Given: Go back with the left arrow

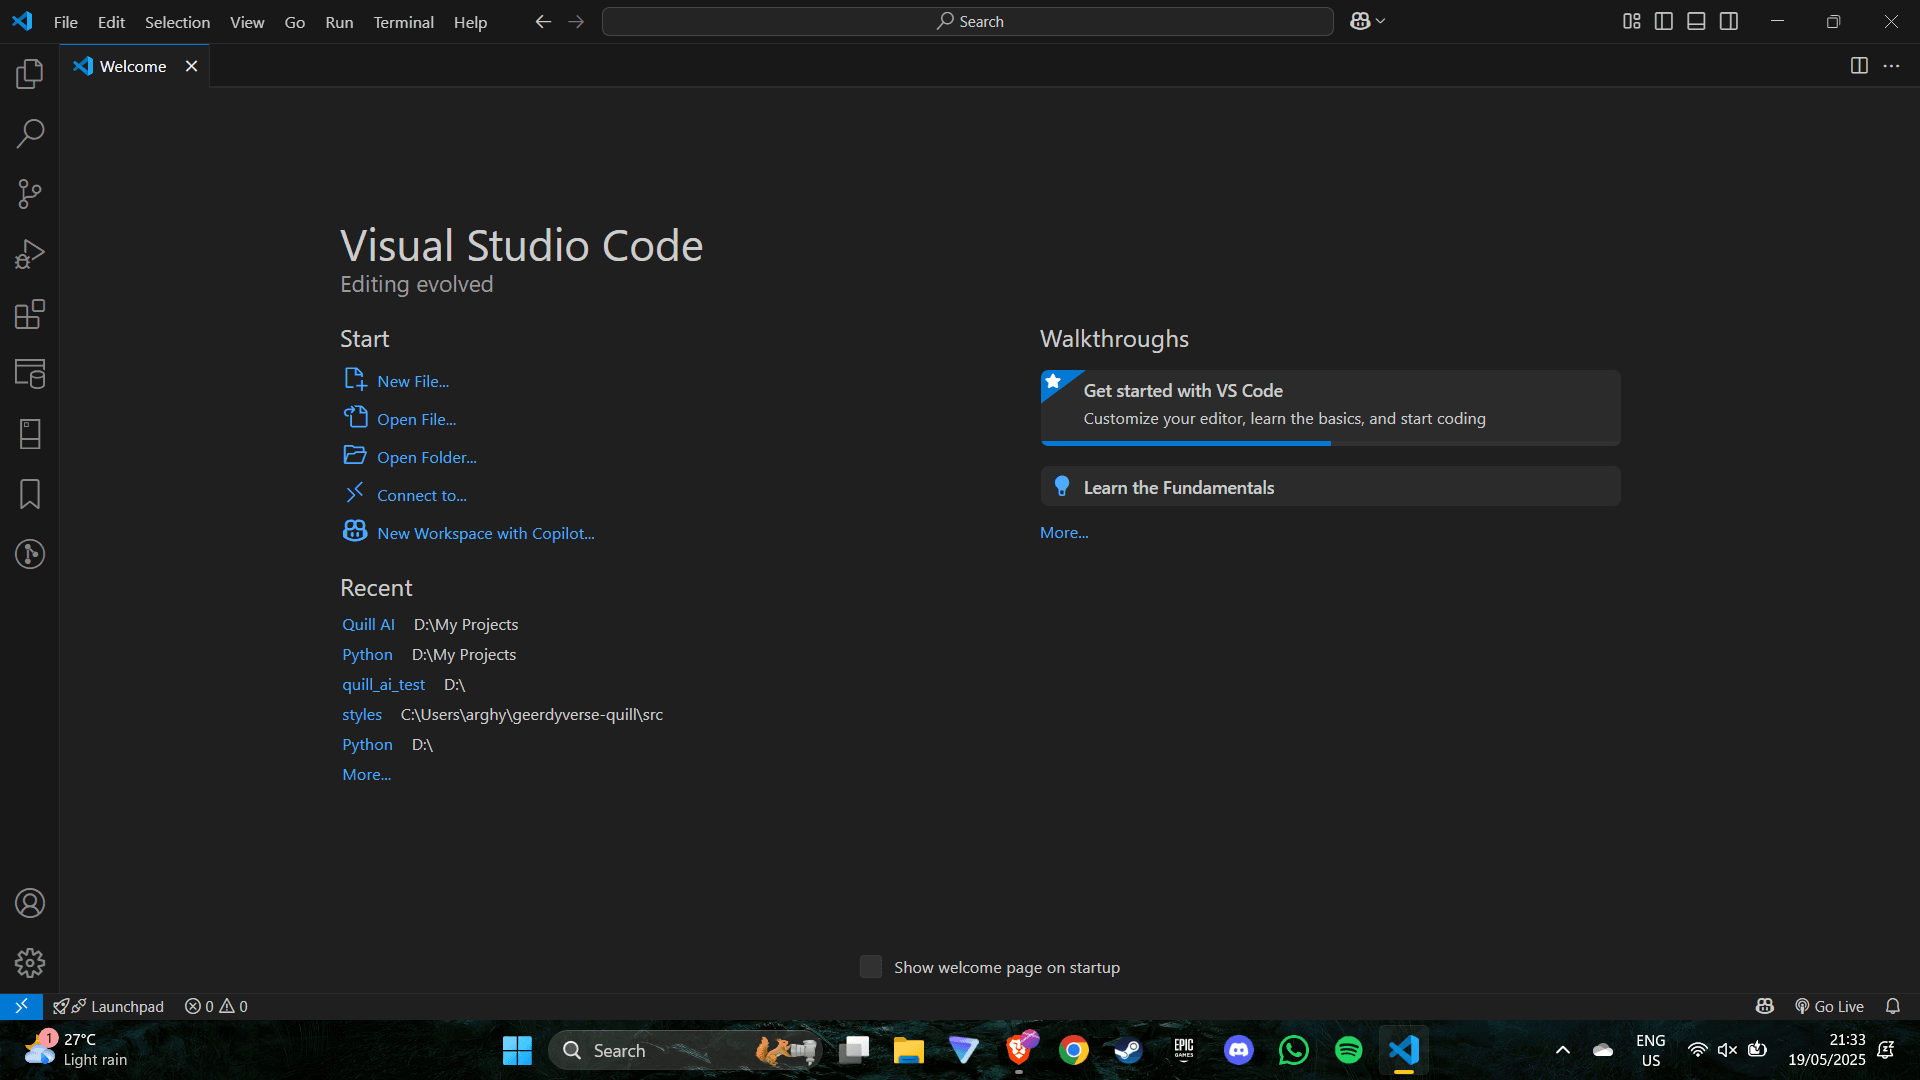Looking at the screenshot, I should [x=543, y=21].
